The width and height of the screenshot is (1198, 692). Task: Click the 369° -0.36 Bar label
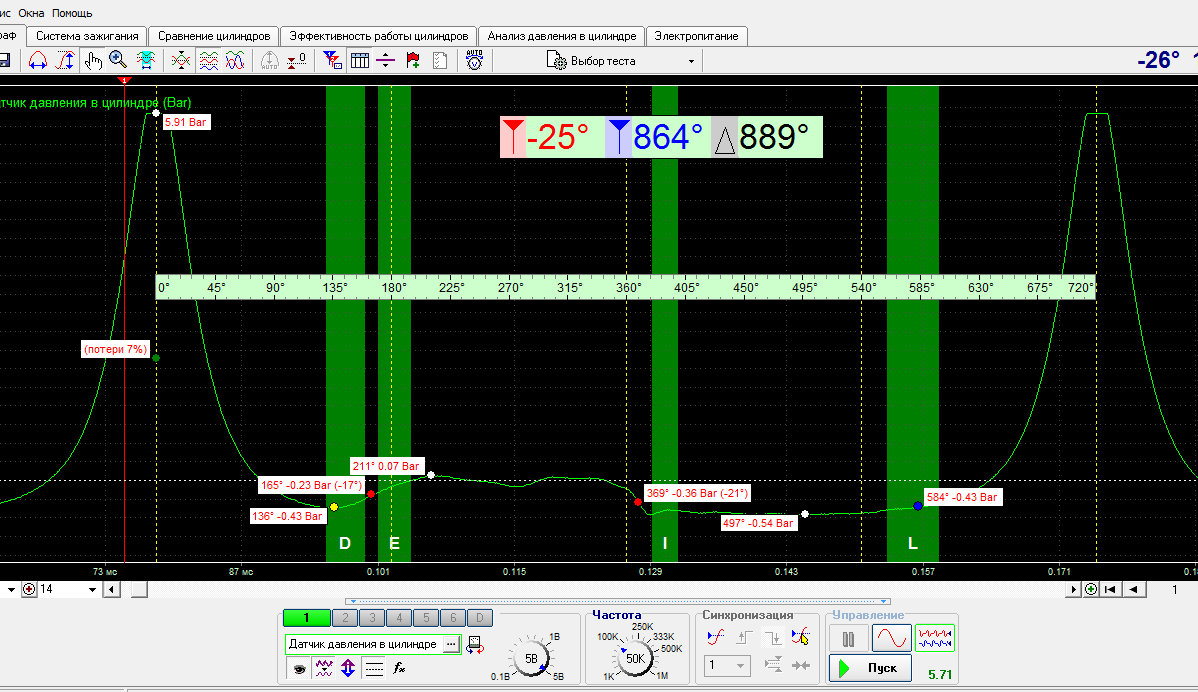[x=697, y=493]
